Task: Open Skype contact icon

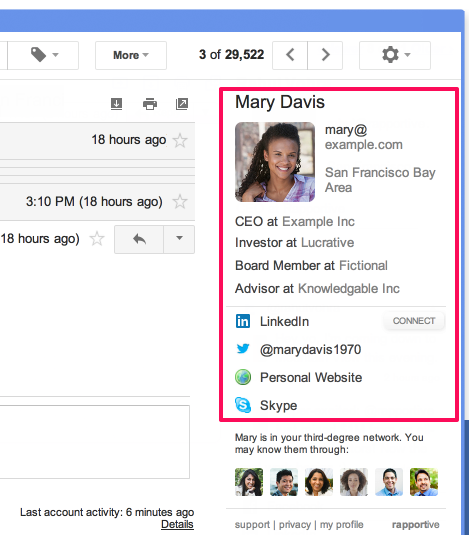Action: click(243, 405)
